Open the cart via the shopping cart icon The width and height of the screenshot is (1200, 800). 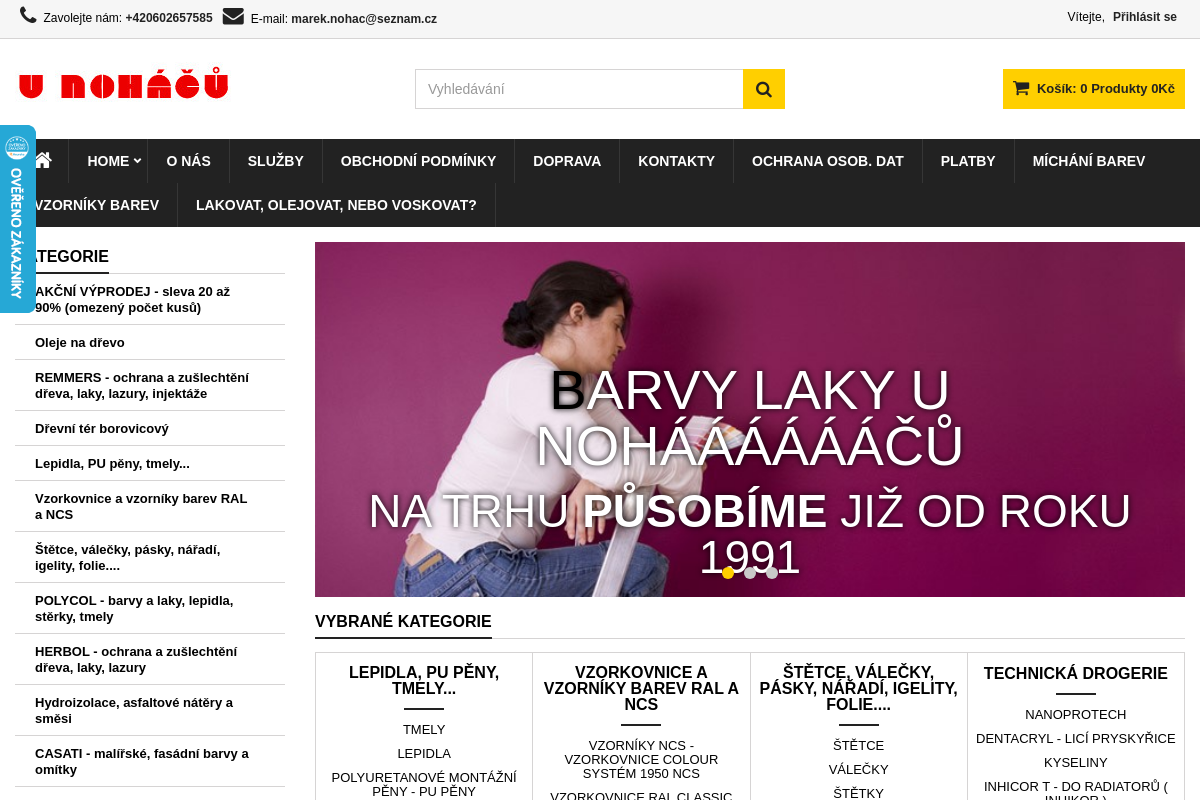(x=1020, y=88)
